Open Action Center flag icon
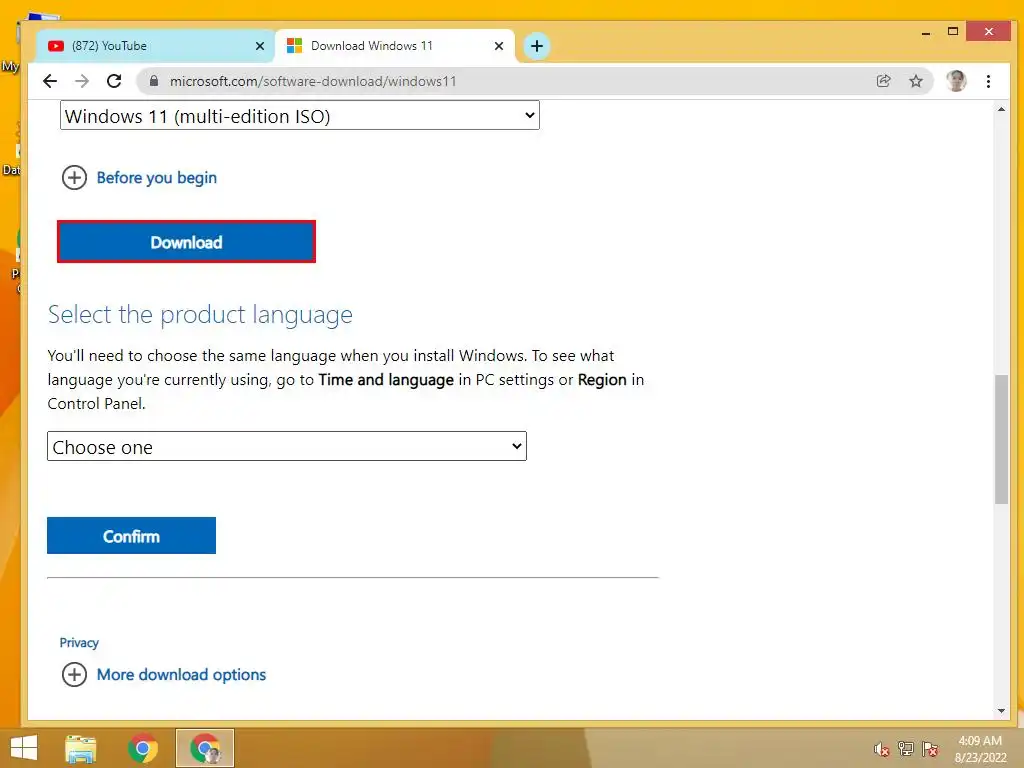This screenshot has width=1024, height=768. coord(930,749)
